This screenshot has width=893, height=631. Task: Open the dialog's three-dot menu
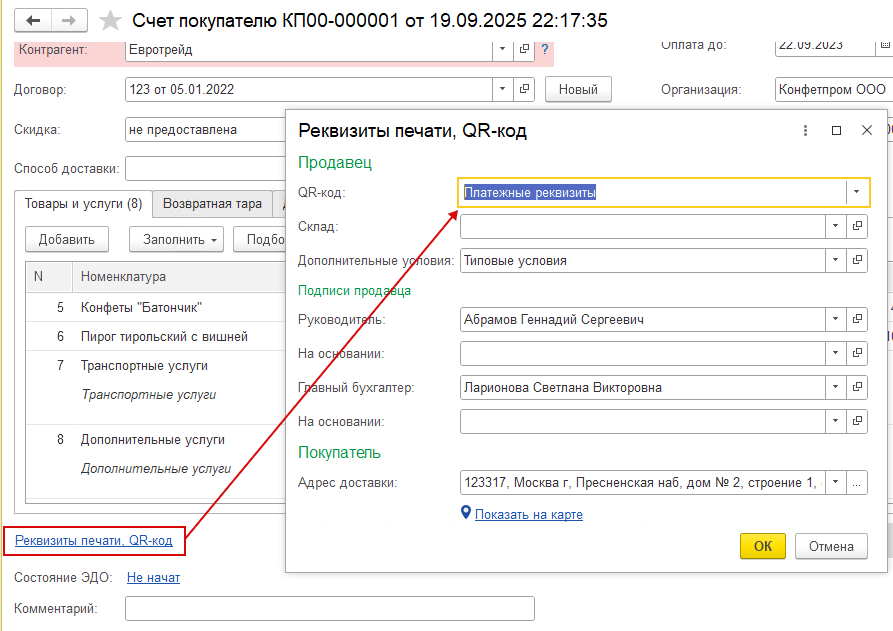(x=805, y=130)
